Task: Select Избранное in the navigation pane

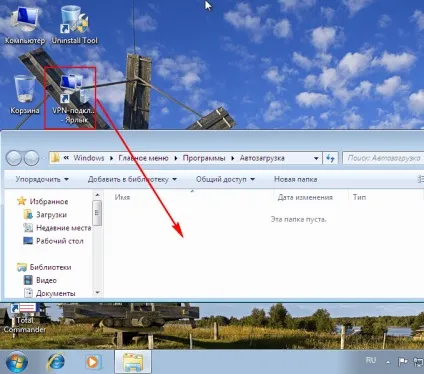Action: [x=43, y=201]
